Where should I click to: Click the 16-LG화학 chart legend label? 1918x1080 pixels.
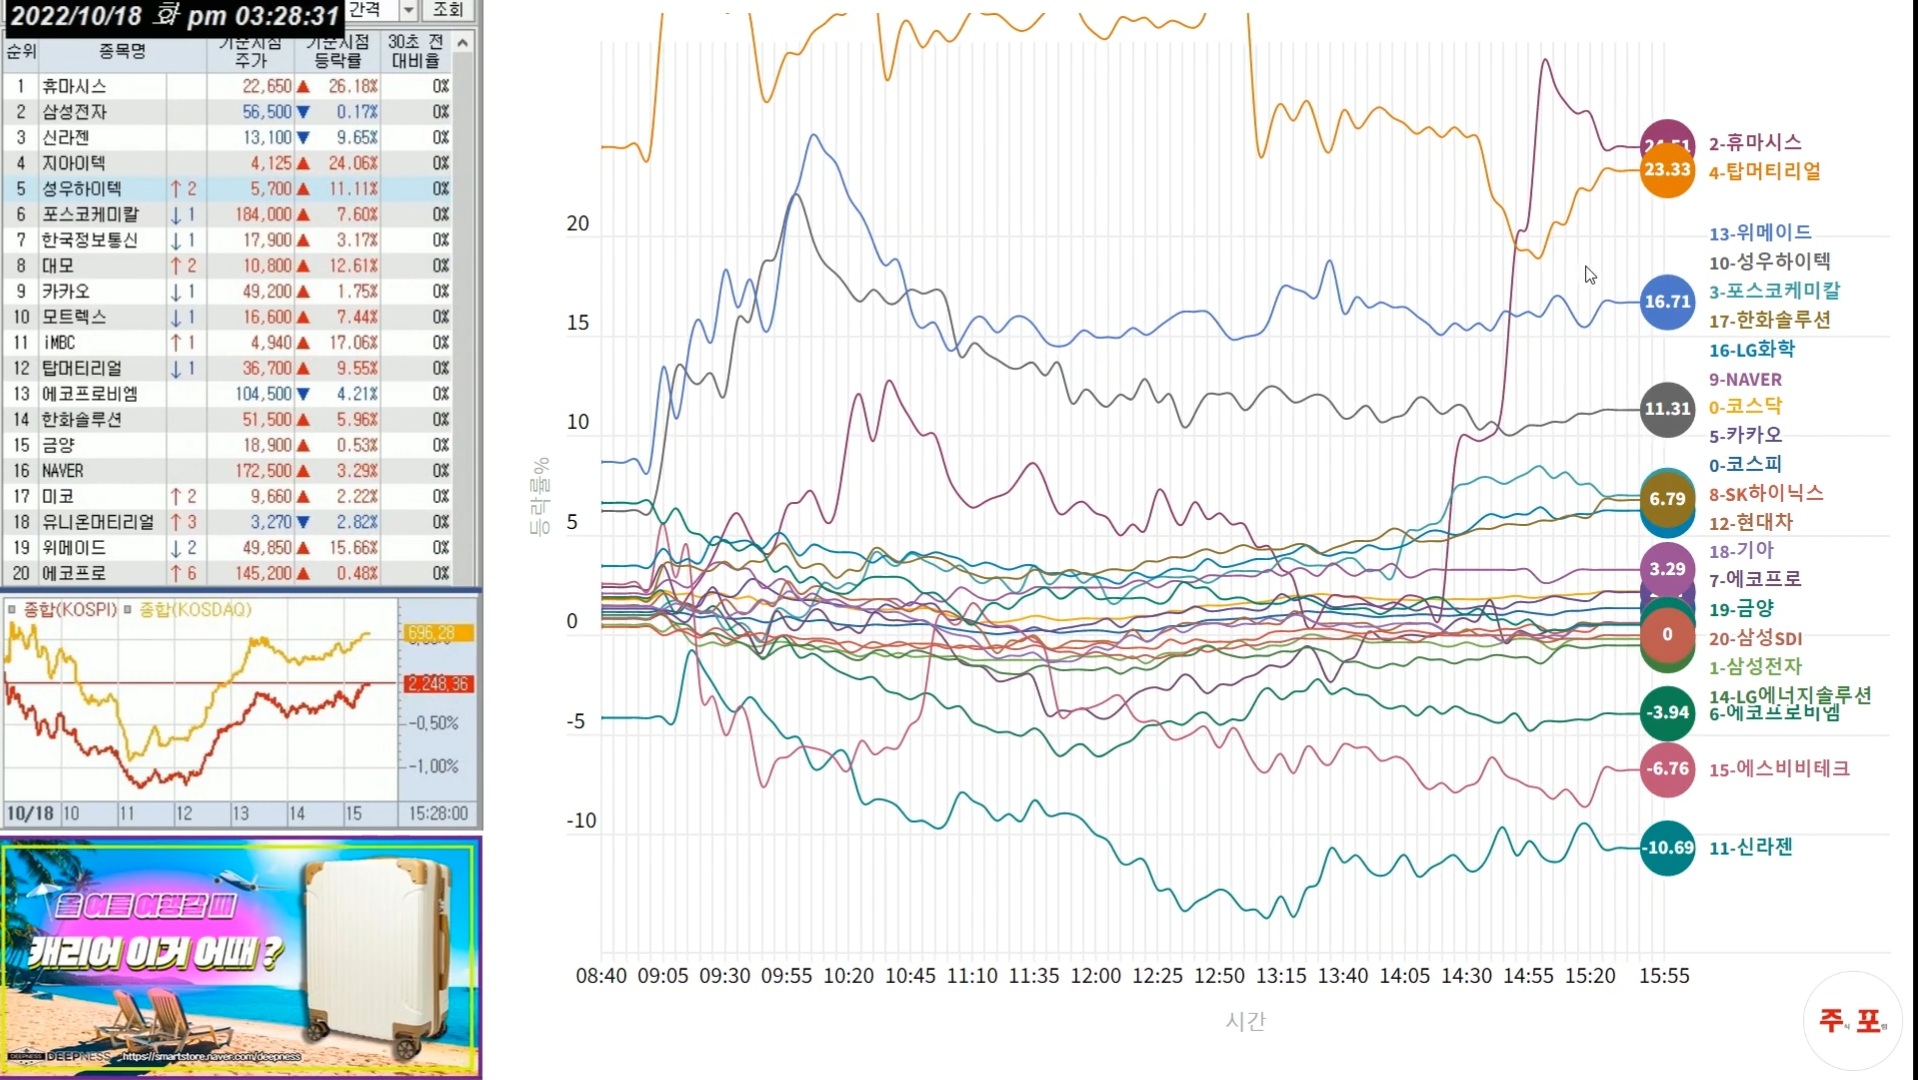1751,349
